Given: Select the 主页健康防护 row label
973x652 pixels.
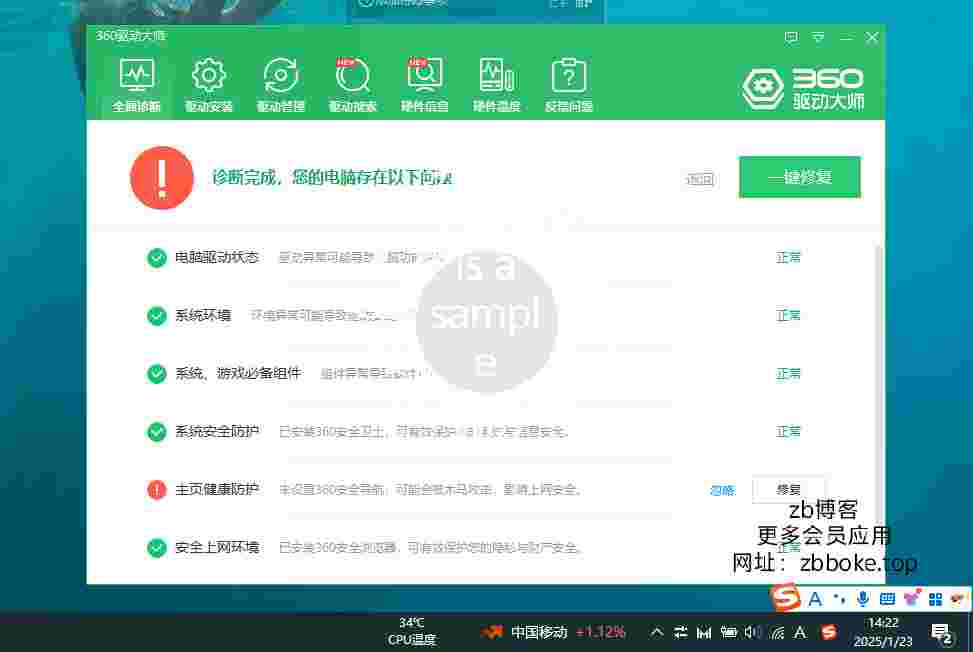Looking at the screenshot, I should pos(217,489).
